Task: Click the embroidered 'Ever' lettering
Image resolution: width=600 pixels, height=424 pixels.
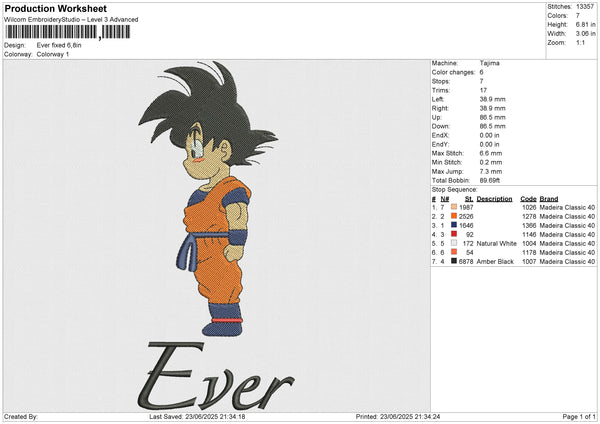Action: point(216,376)
